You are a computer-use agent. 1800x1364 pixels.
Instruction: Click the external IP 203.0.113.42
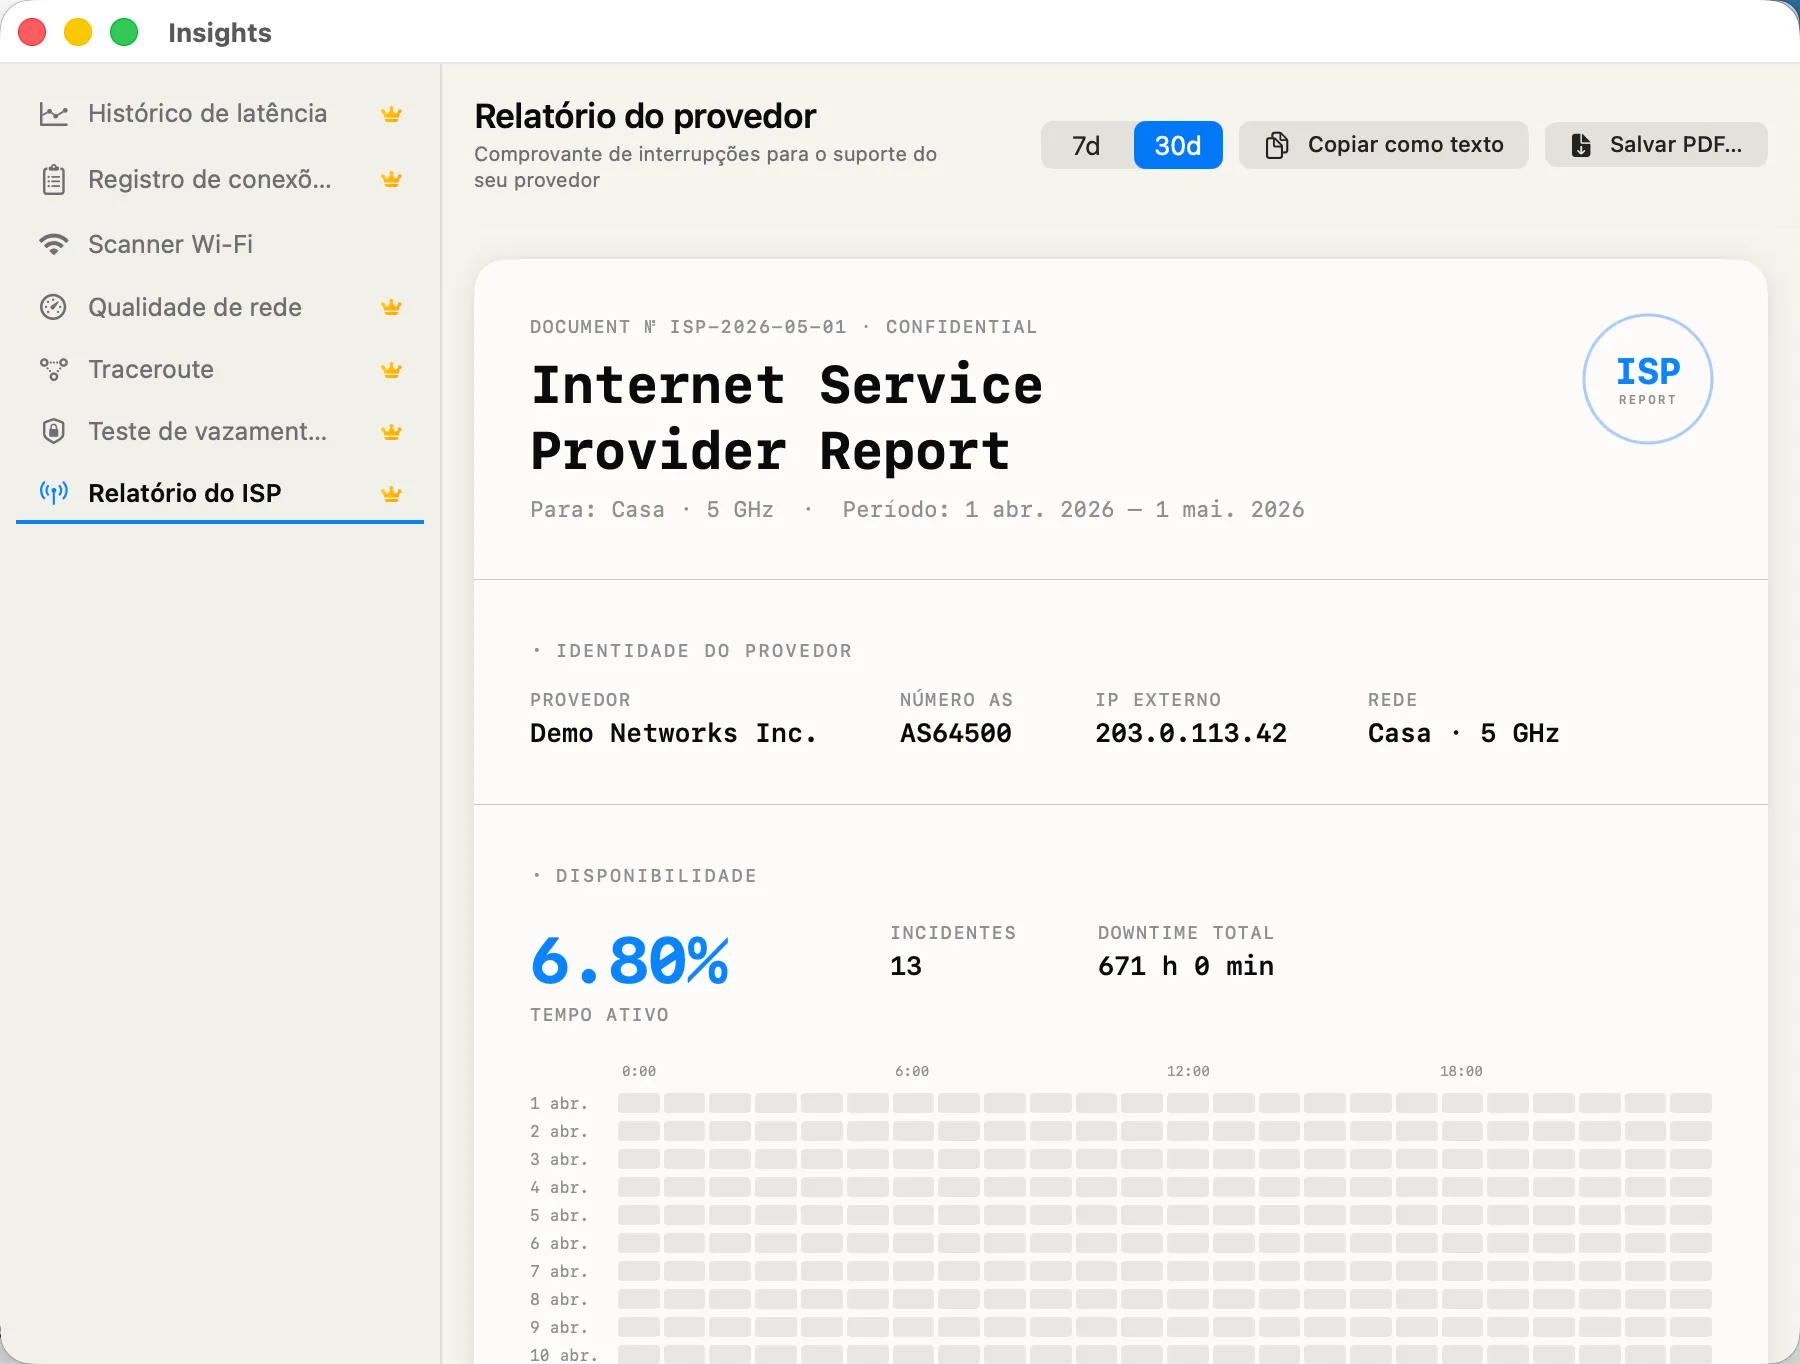click(1191, 733)
